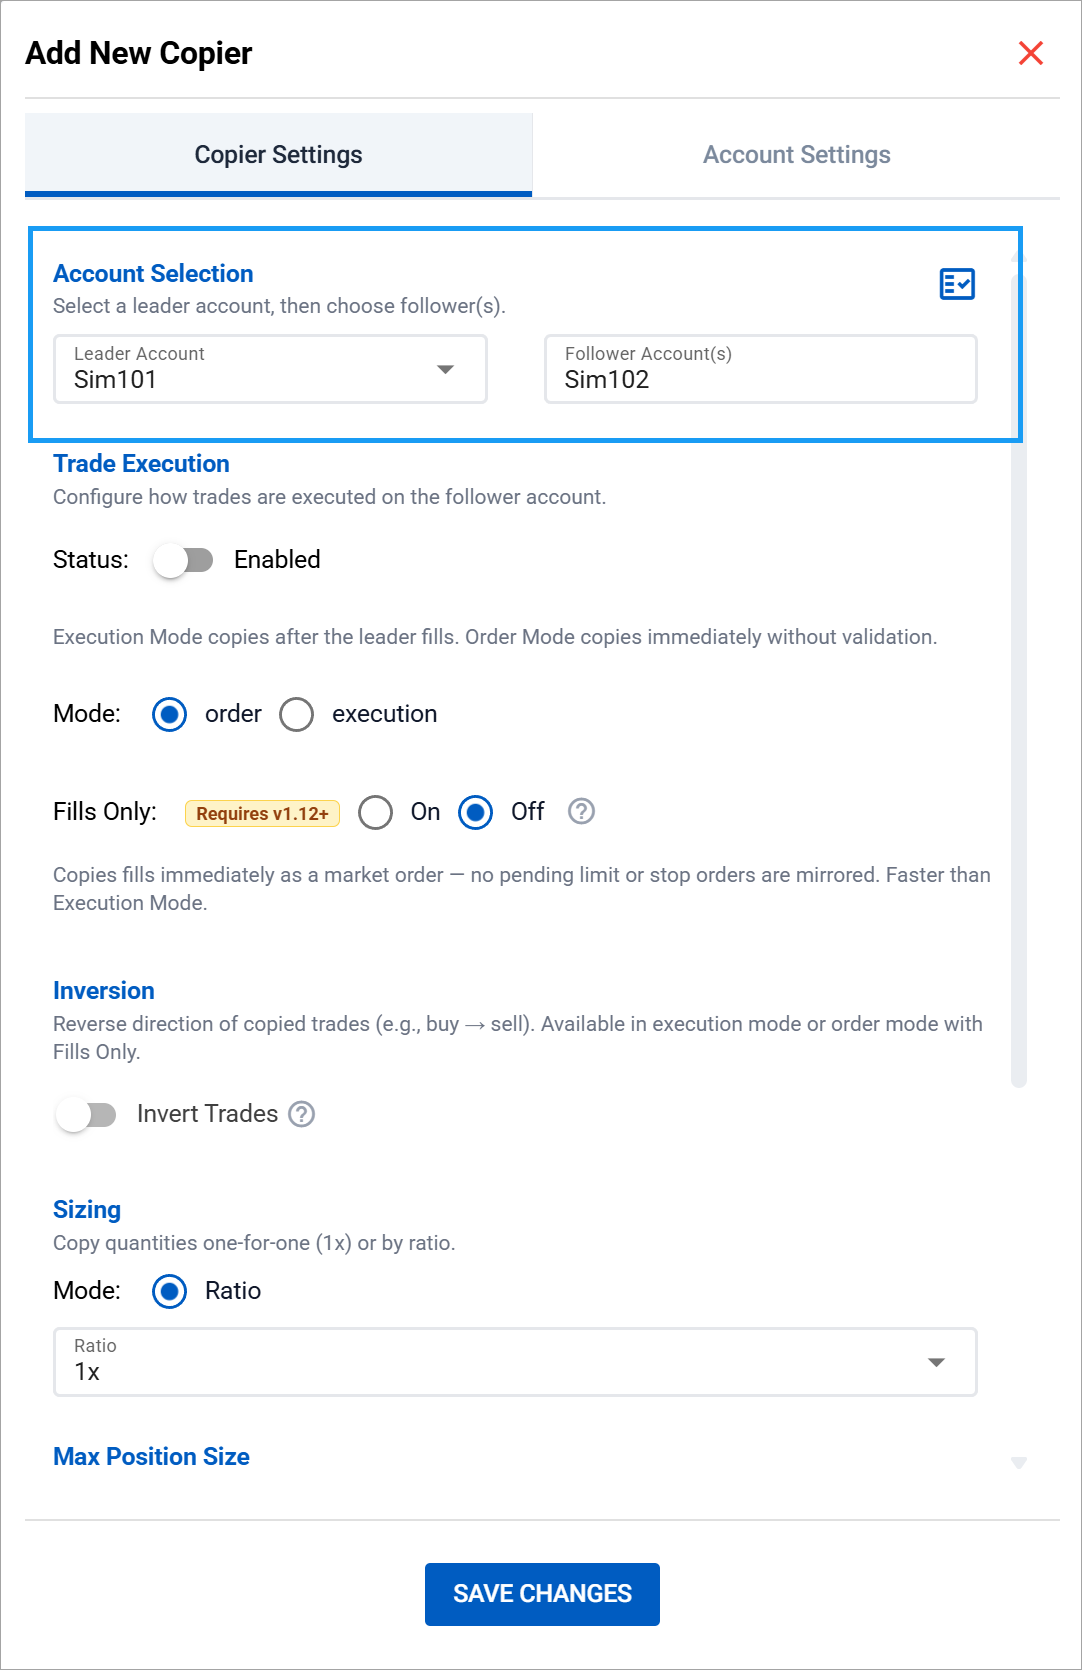Click the checklist icon in Account Selection

click(x=956, y=284)
